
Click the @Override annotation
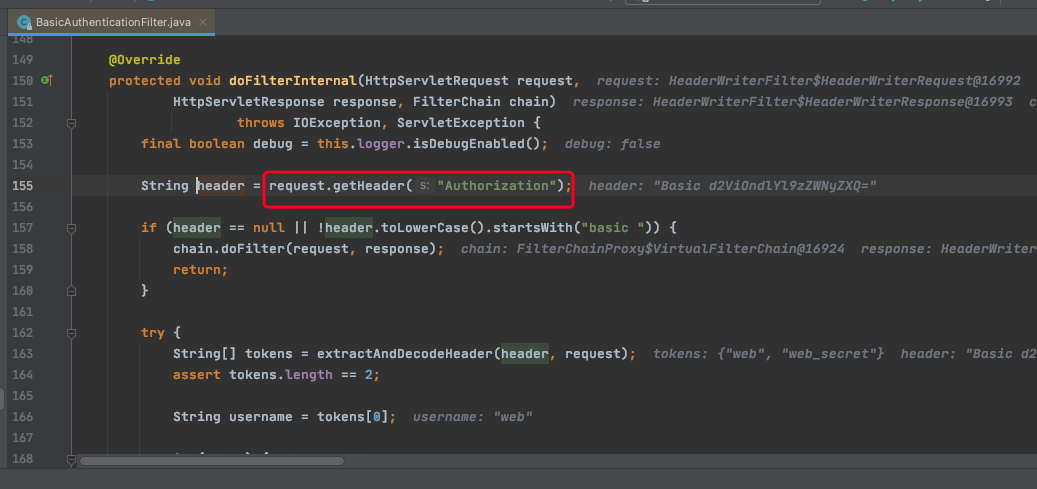[x=145, y=60]
